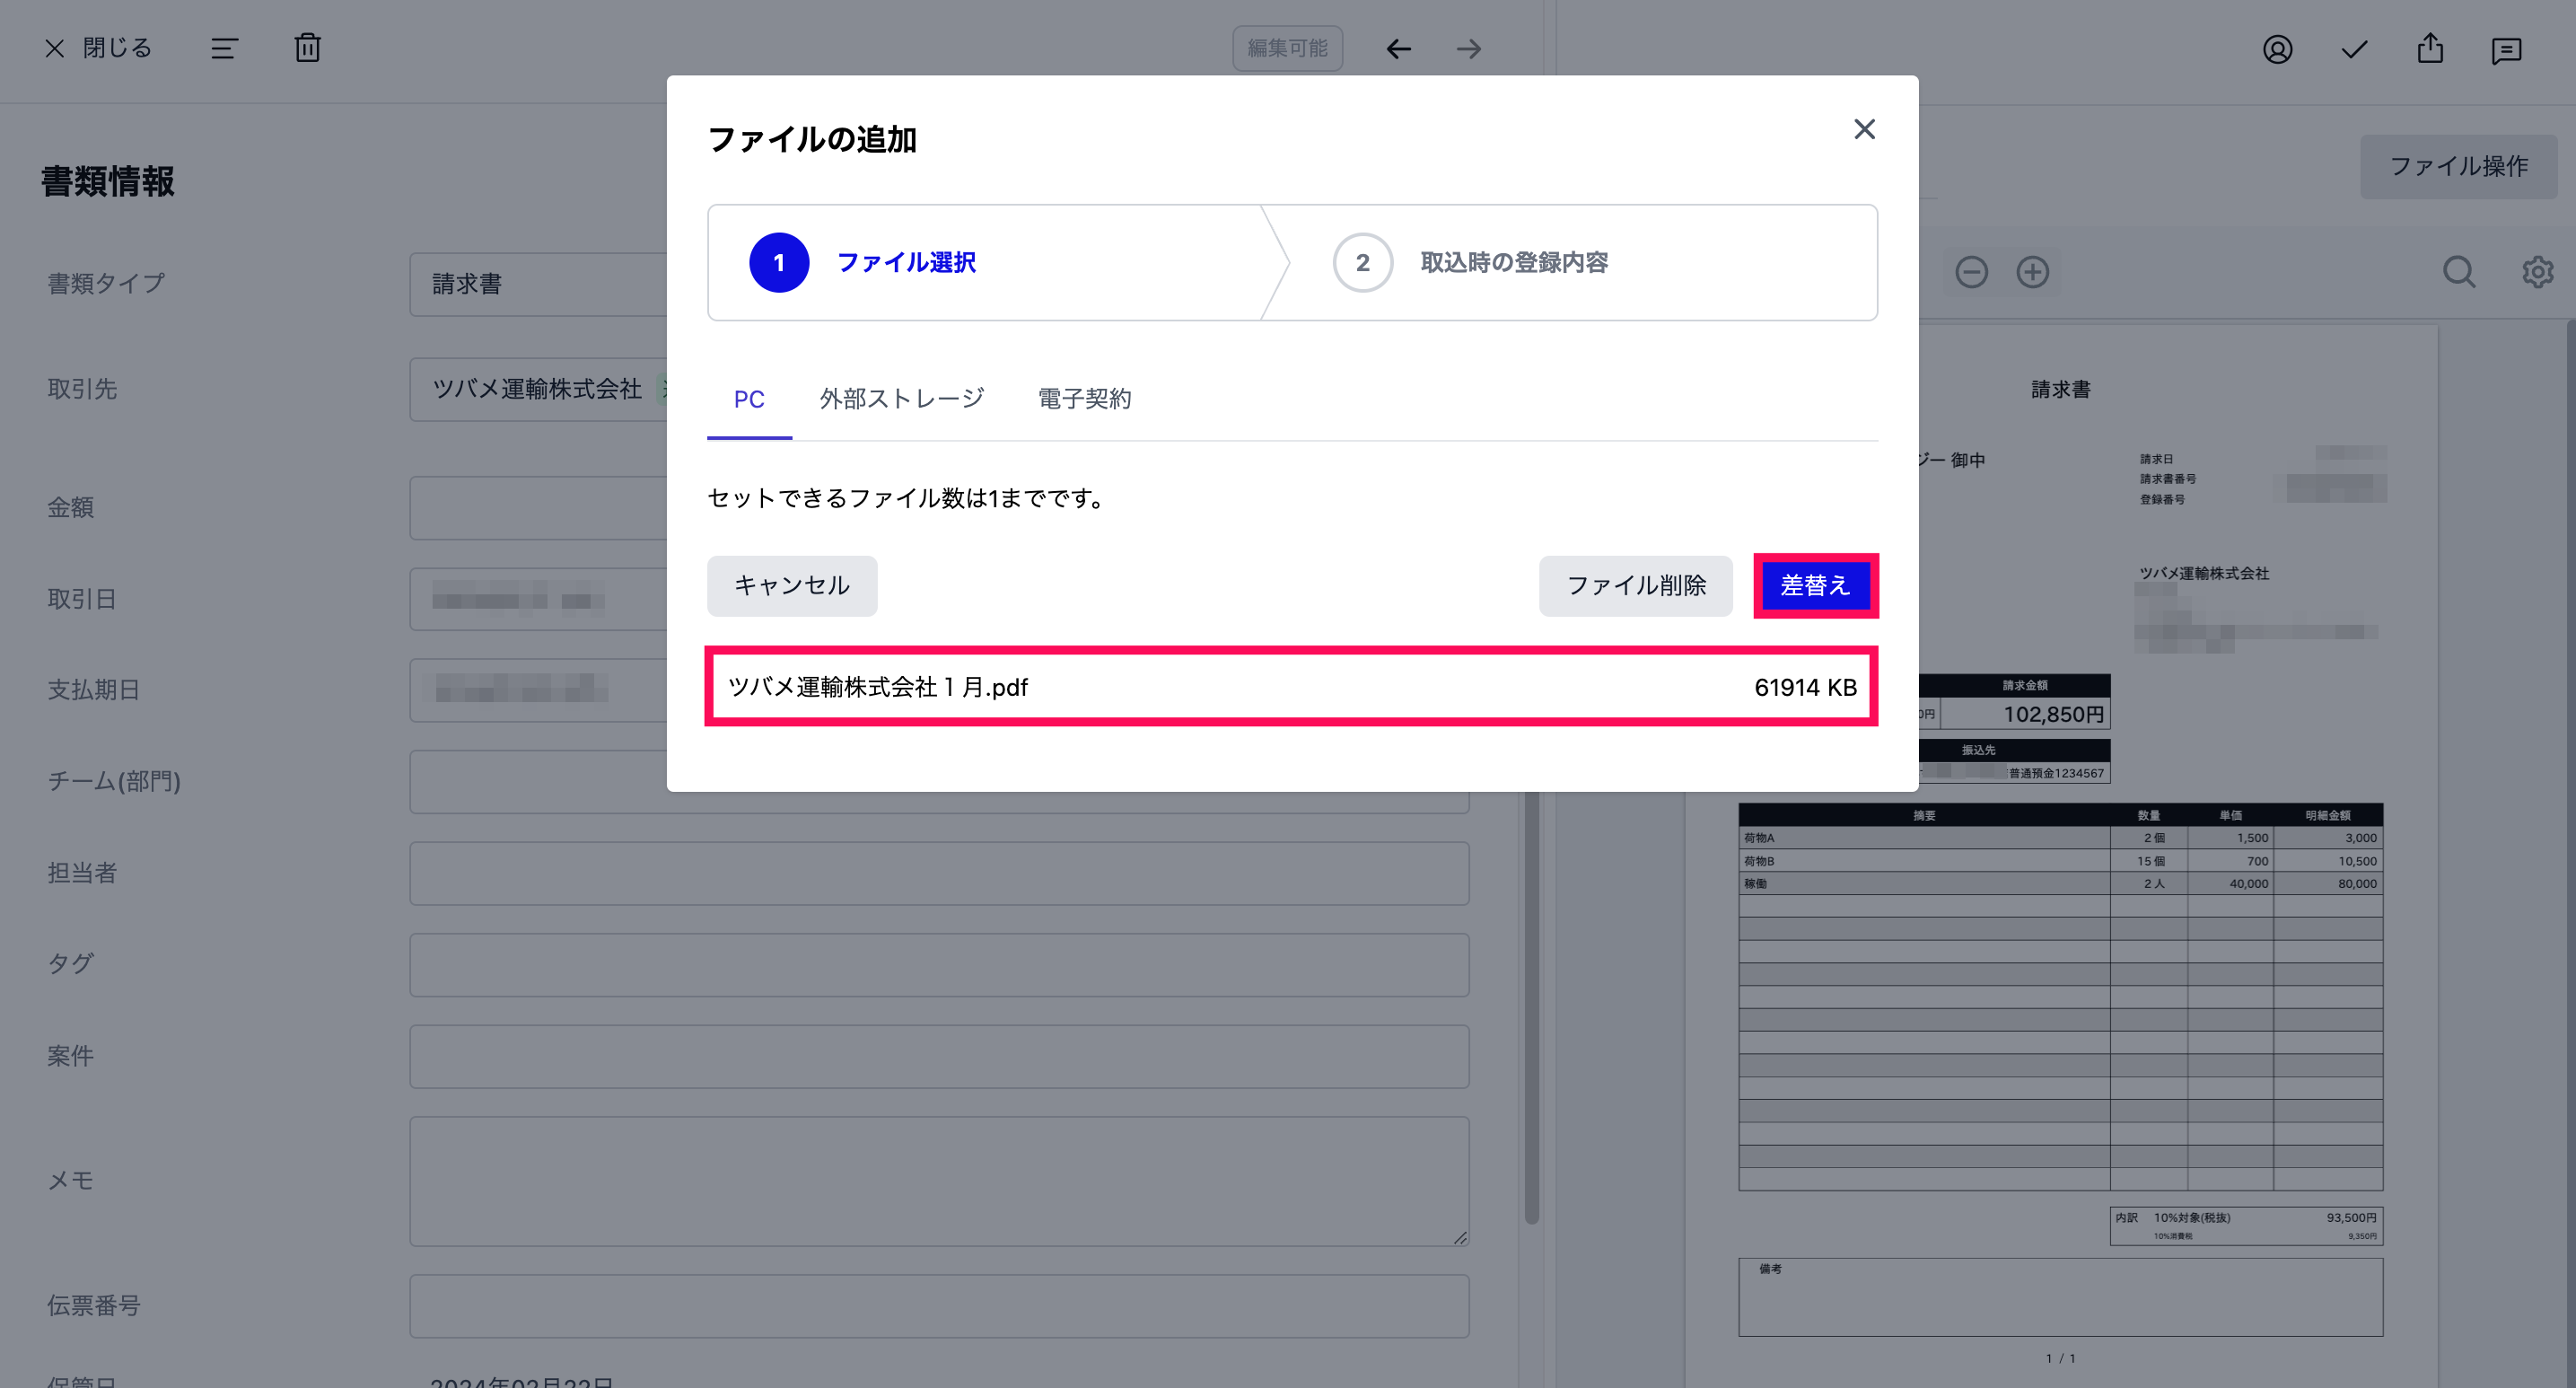Click the ファイル削除 button
The height and width of the screenshot is (1388, 2576).
click(x=1636, y=586)
